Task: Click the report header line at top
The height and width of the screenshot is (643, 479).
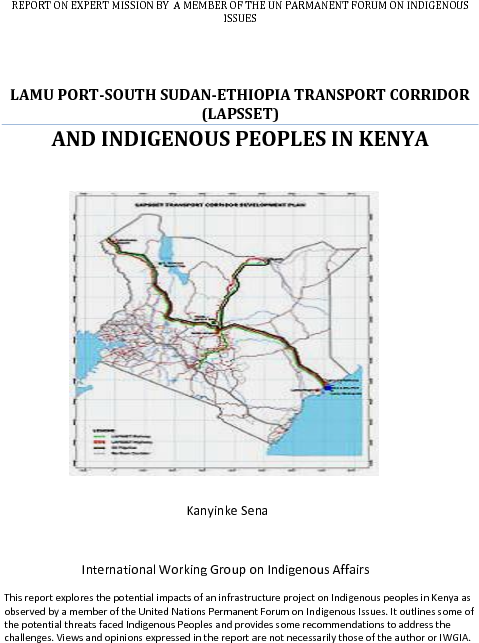Action: click(x=240, y=11)
